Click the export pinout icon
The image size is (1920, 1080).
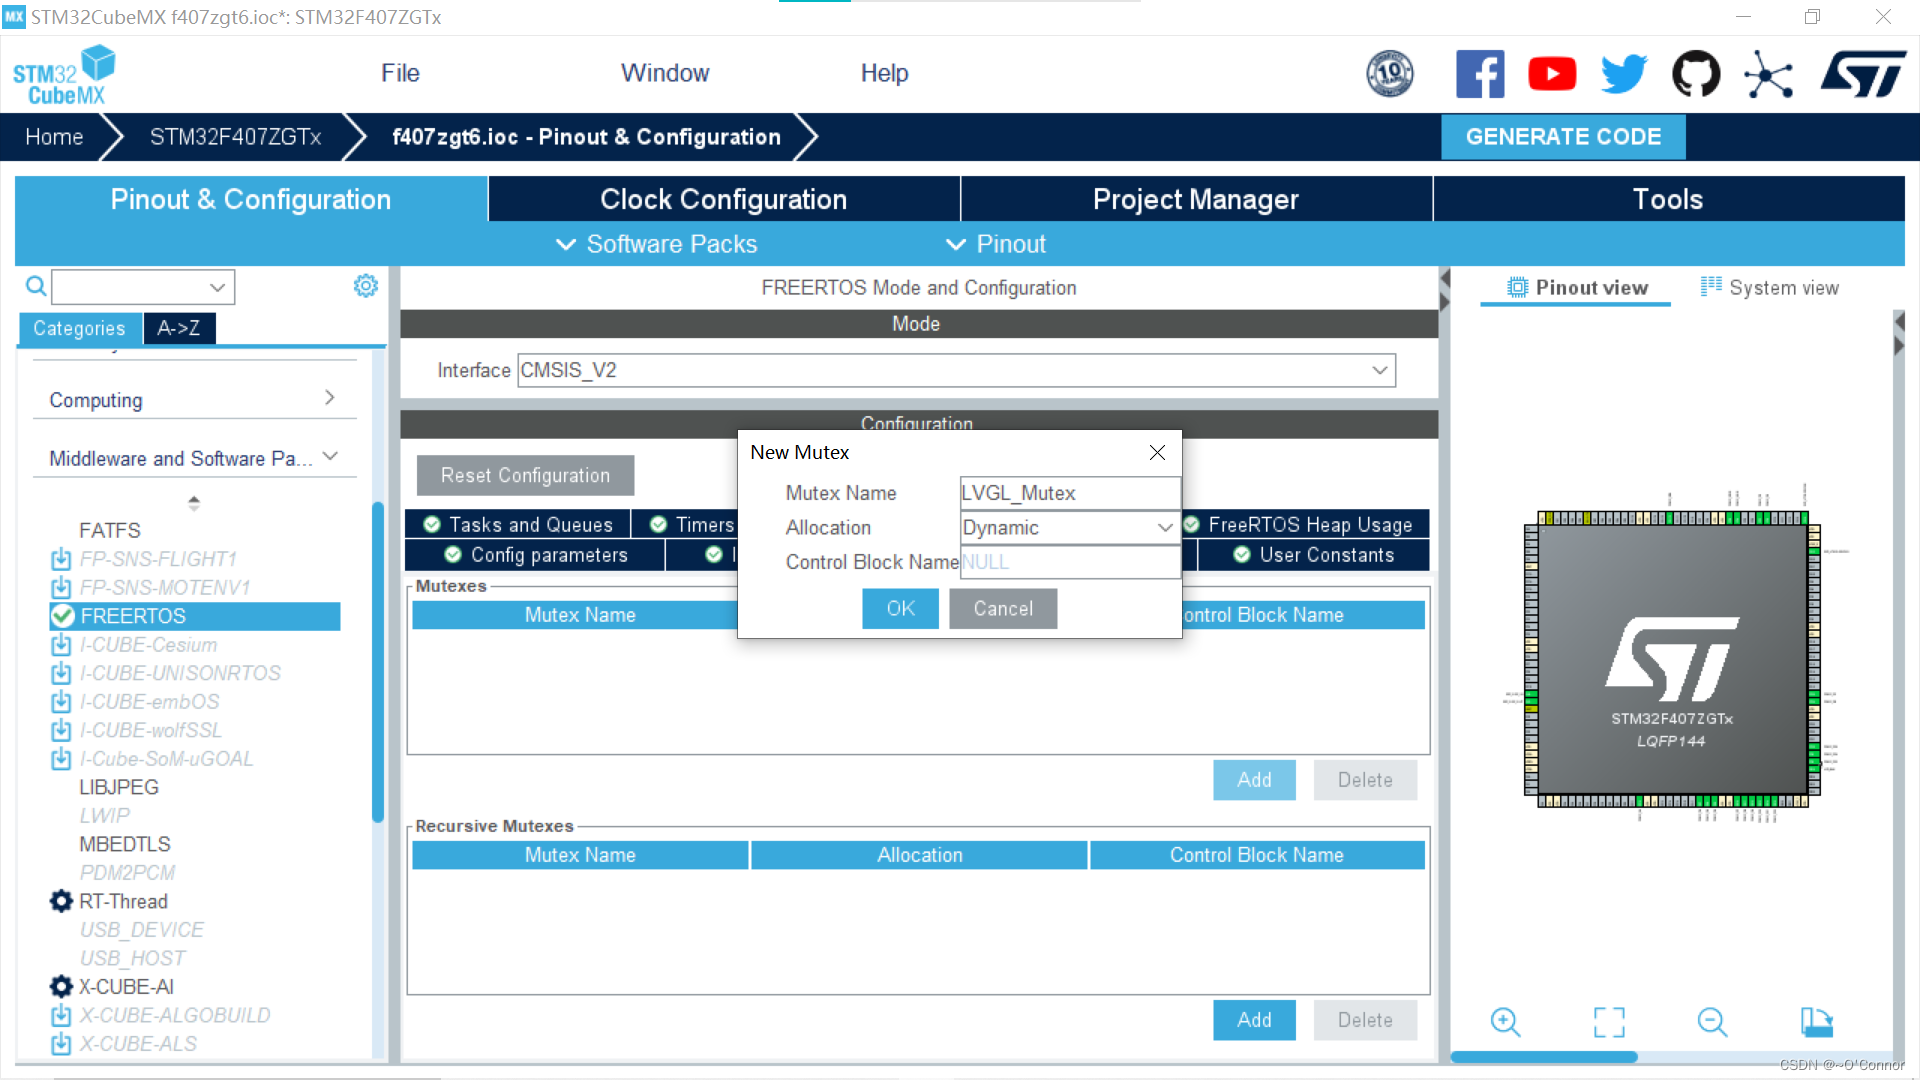tap(1816, 1021)
